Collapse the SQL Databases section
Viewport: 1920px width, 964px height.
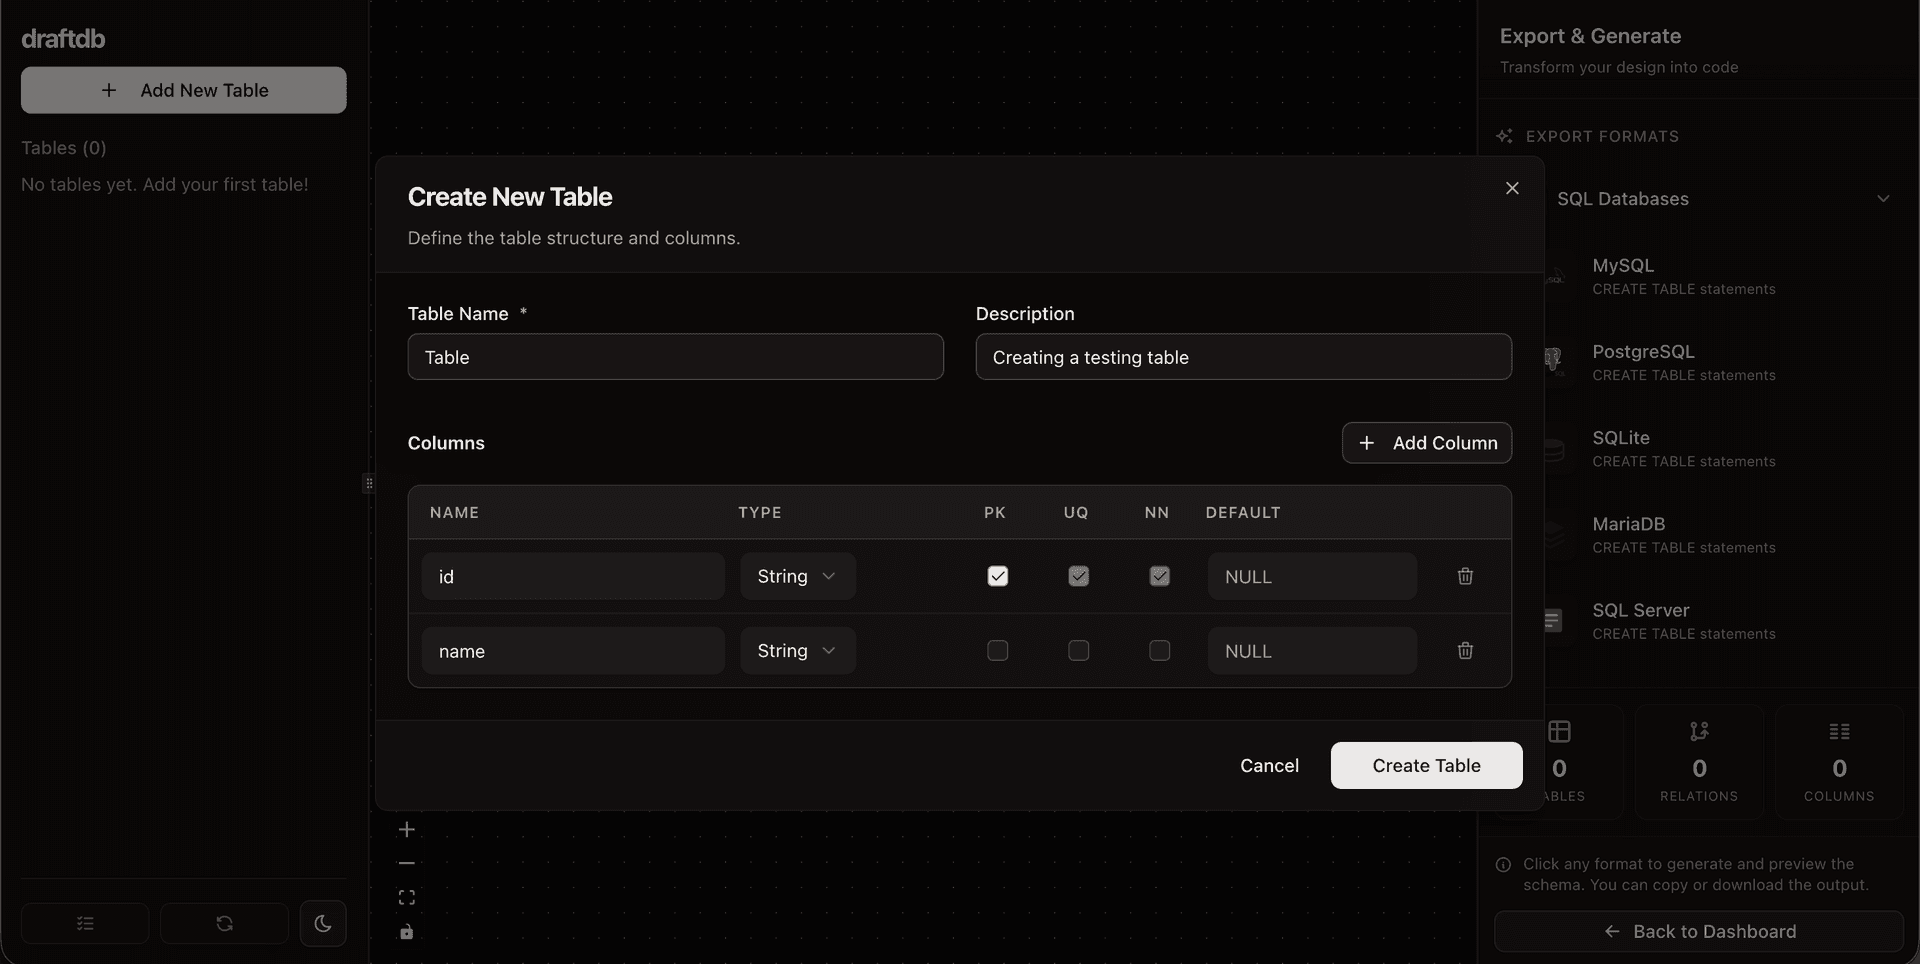tap(1884, 199)
